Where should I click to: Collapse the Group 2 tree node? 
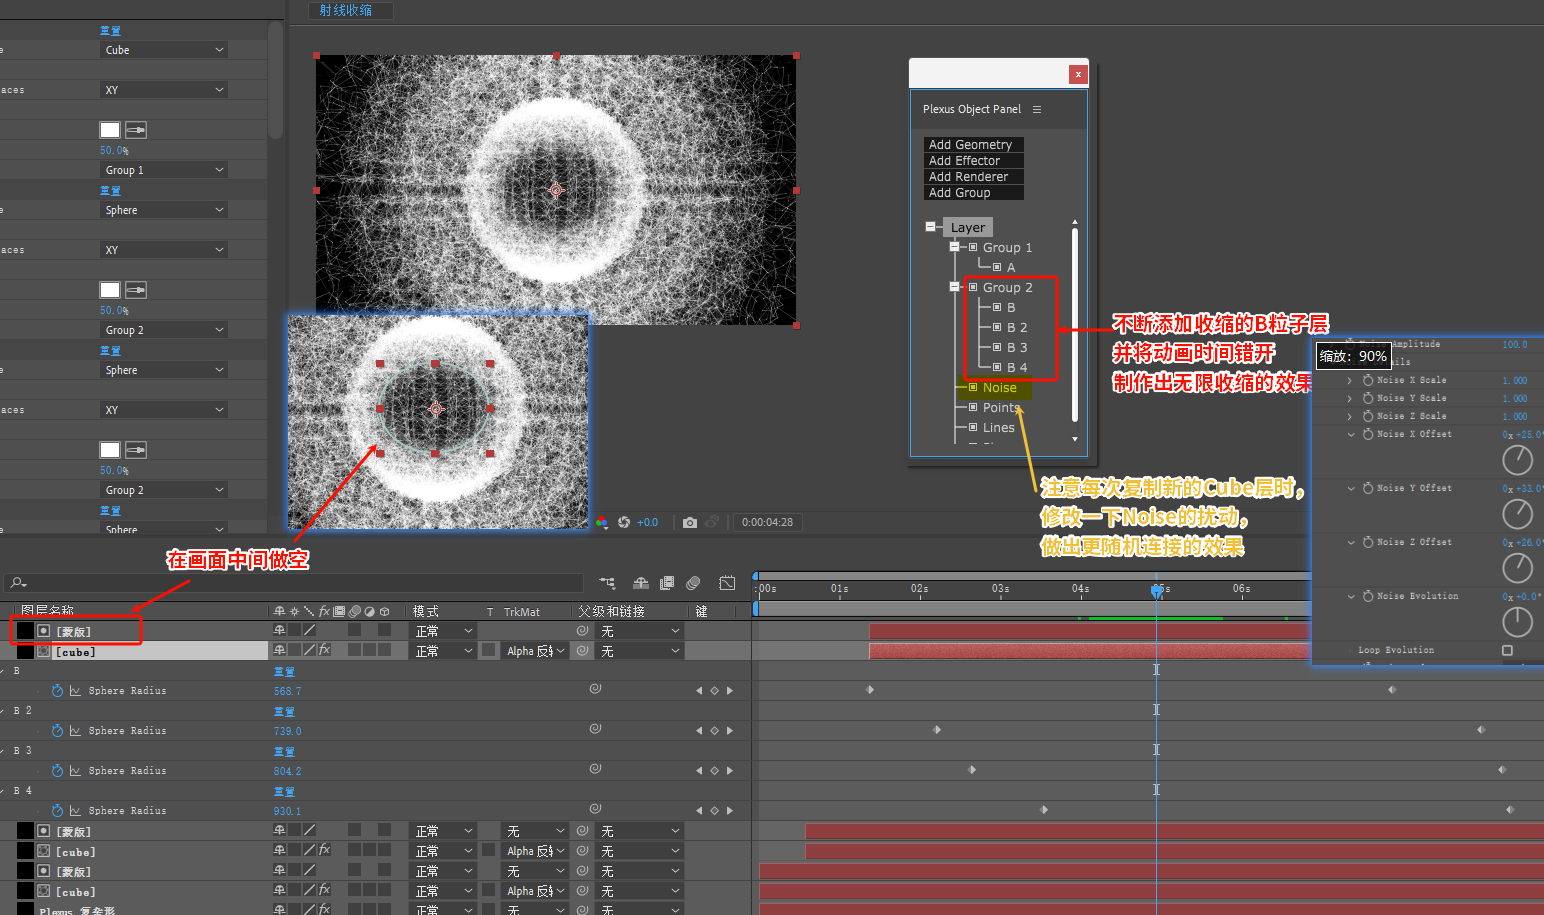[955, 287]
